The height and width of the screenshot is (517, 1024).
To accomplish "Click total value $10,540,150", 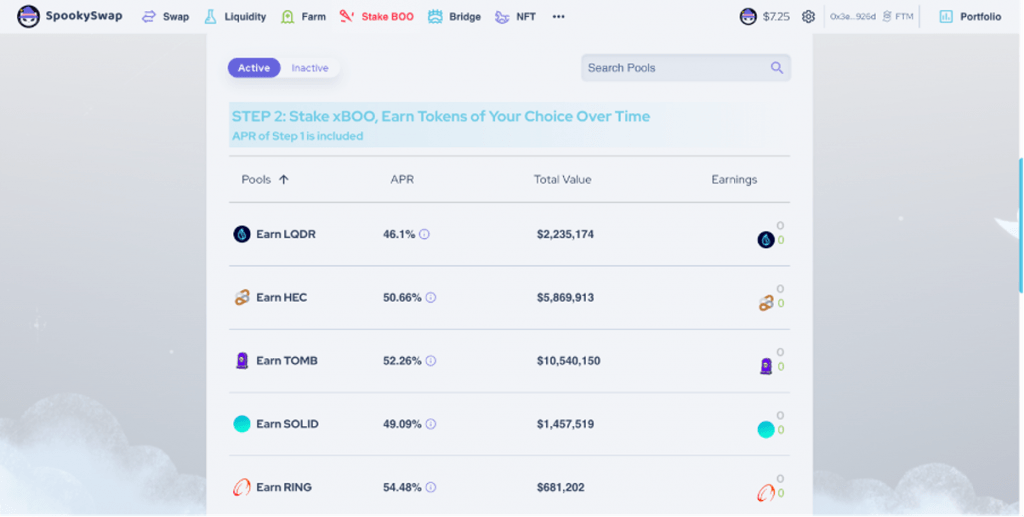I will (x=568, y=361).
